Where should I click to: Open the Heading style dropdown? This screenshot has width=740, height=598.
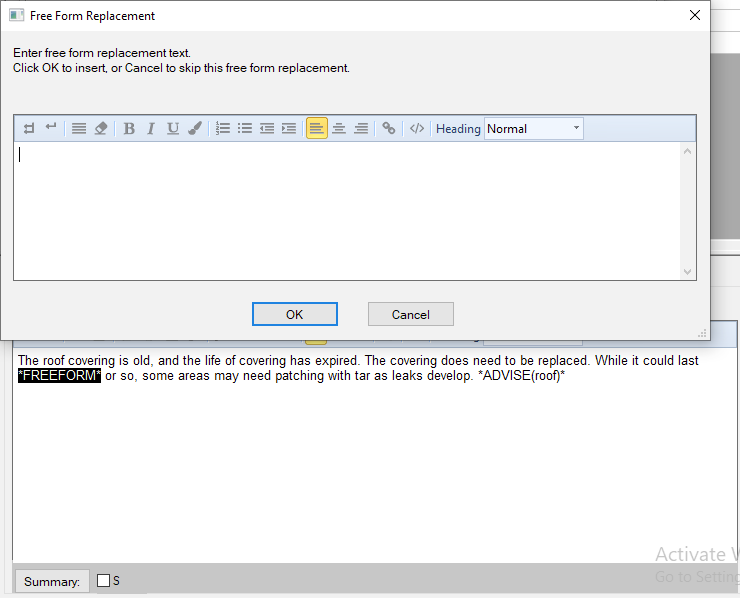click(533, 128)
